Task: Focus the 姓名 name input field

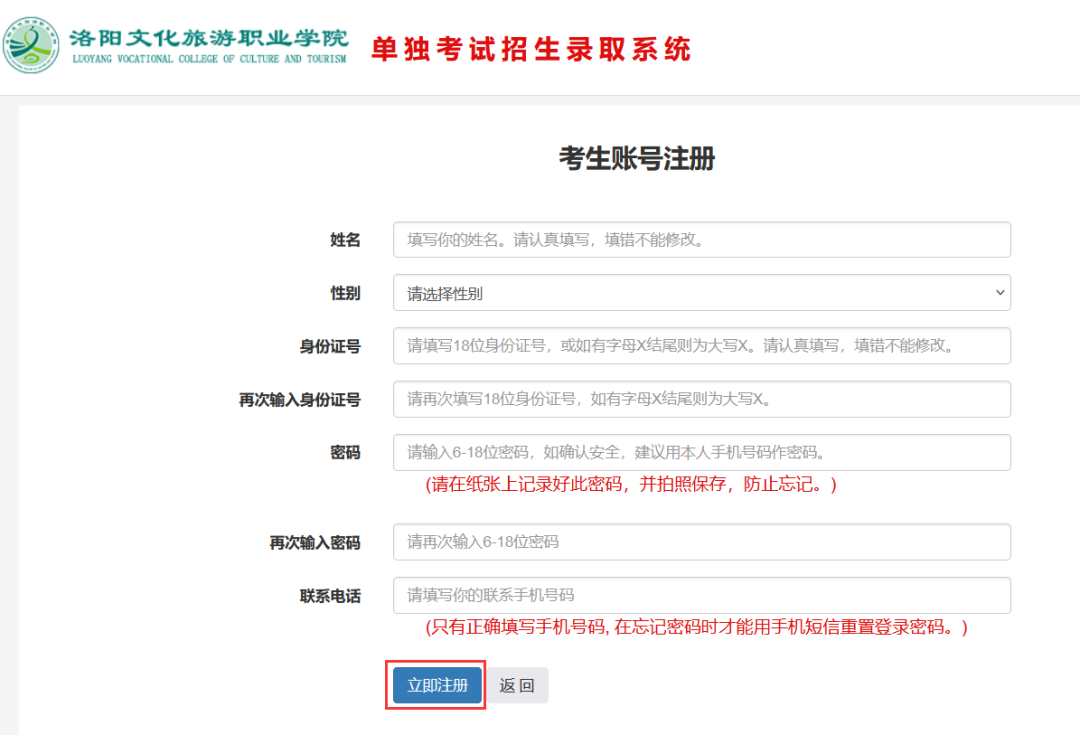Action: tap(701, 240)
